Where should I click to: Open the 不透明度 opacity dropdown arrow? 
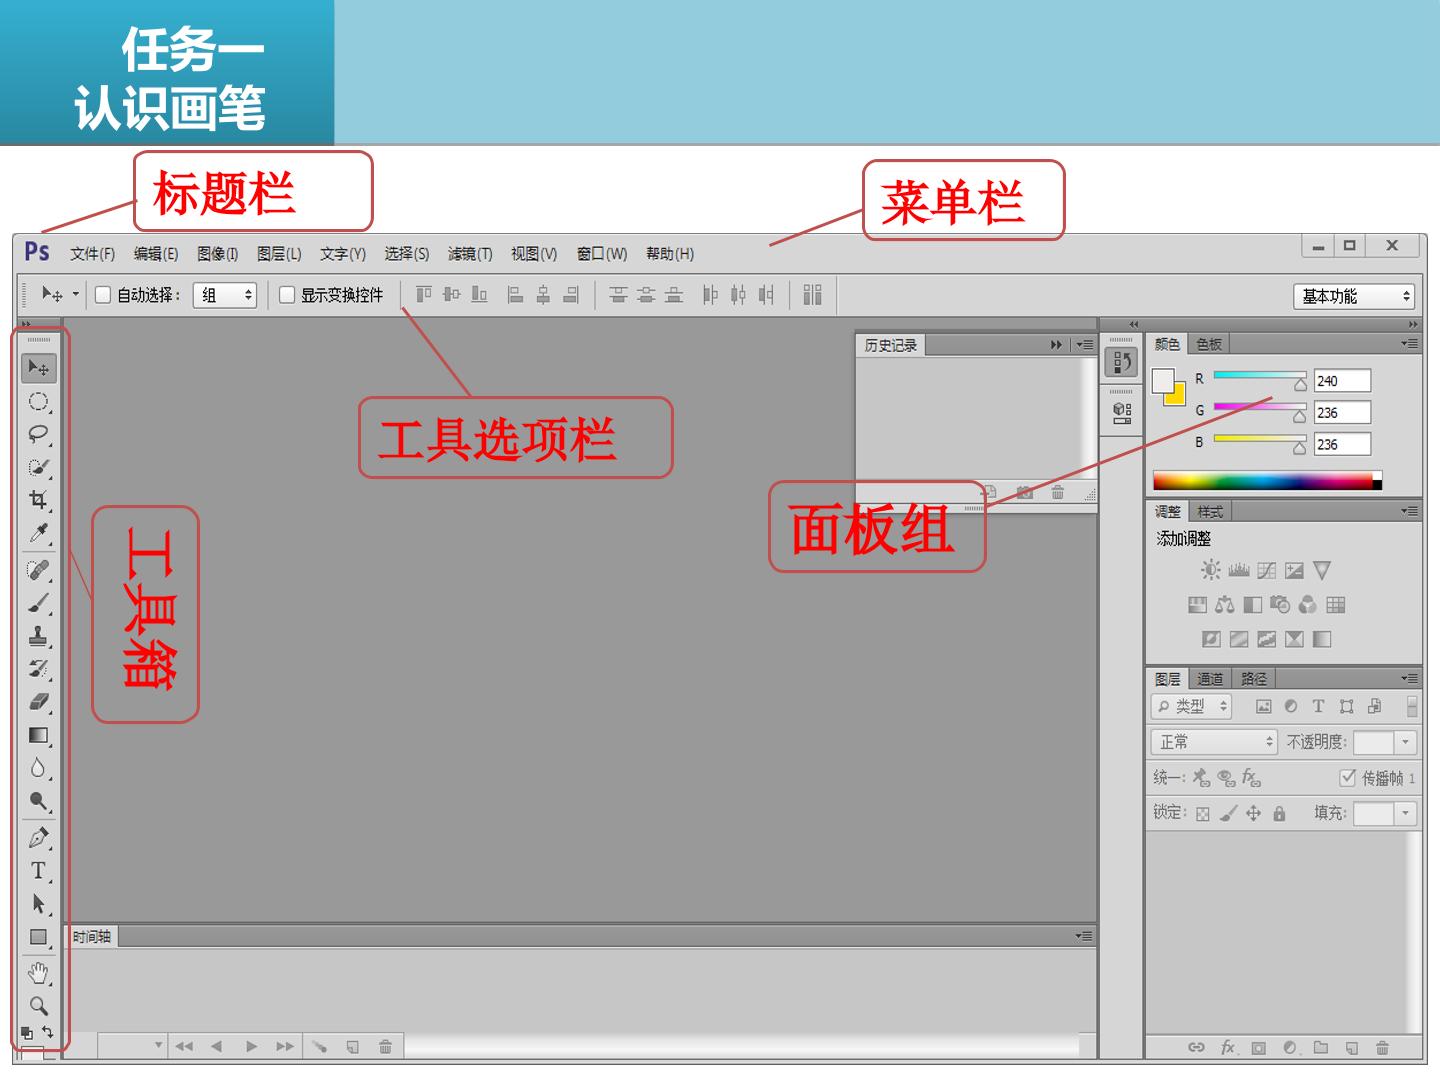pyautogui.click(x=1406, y=742)
